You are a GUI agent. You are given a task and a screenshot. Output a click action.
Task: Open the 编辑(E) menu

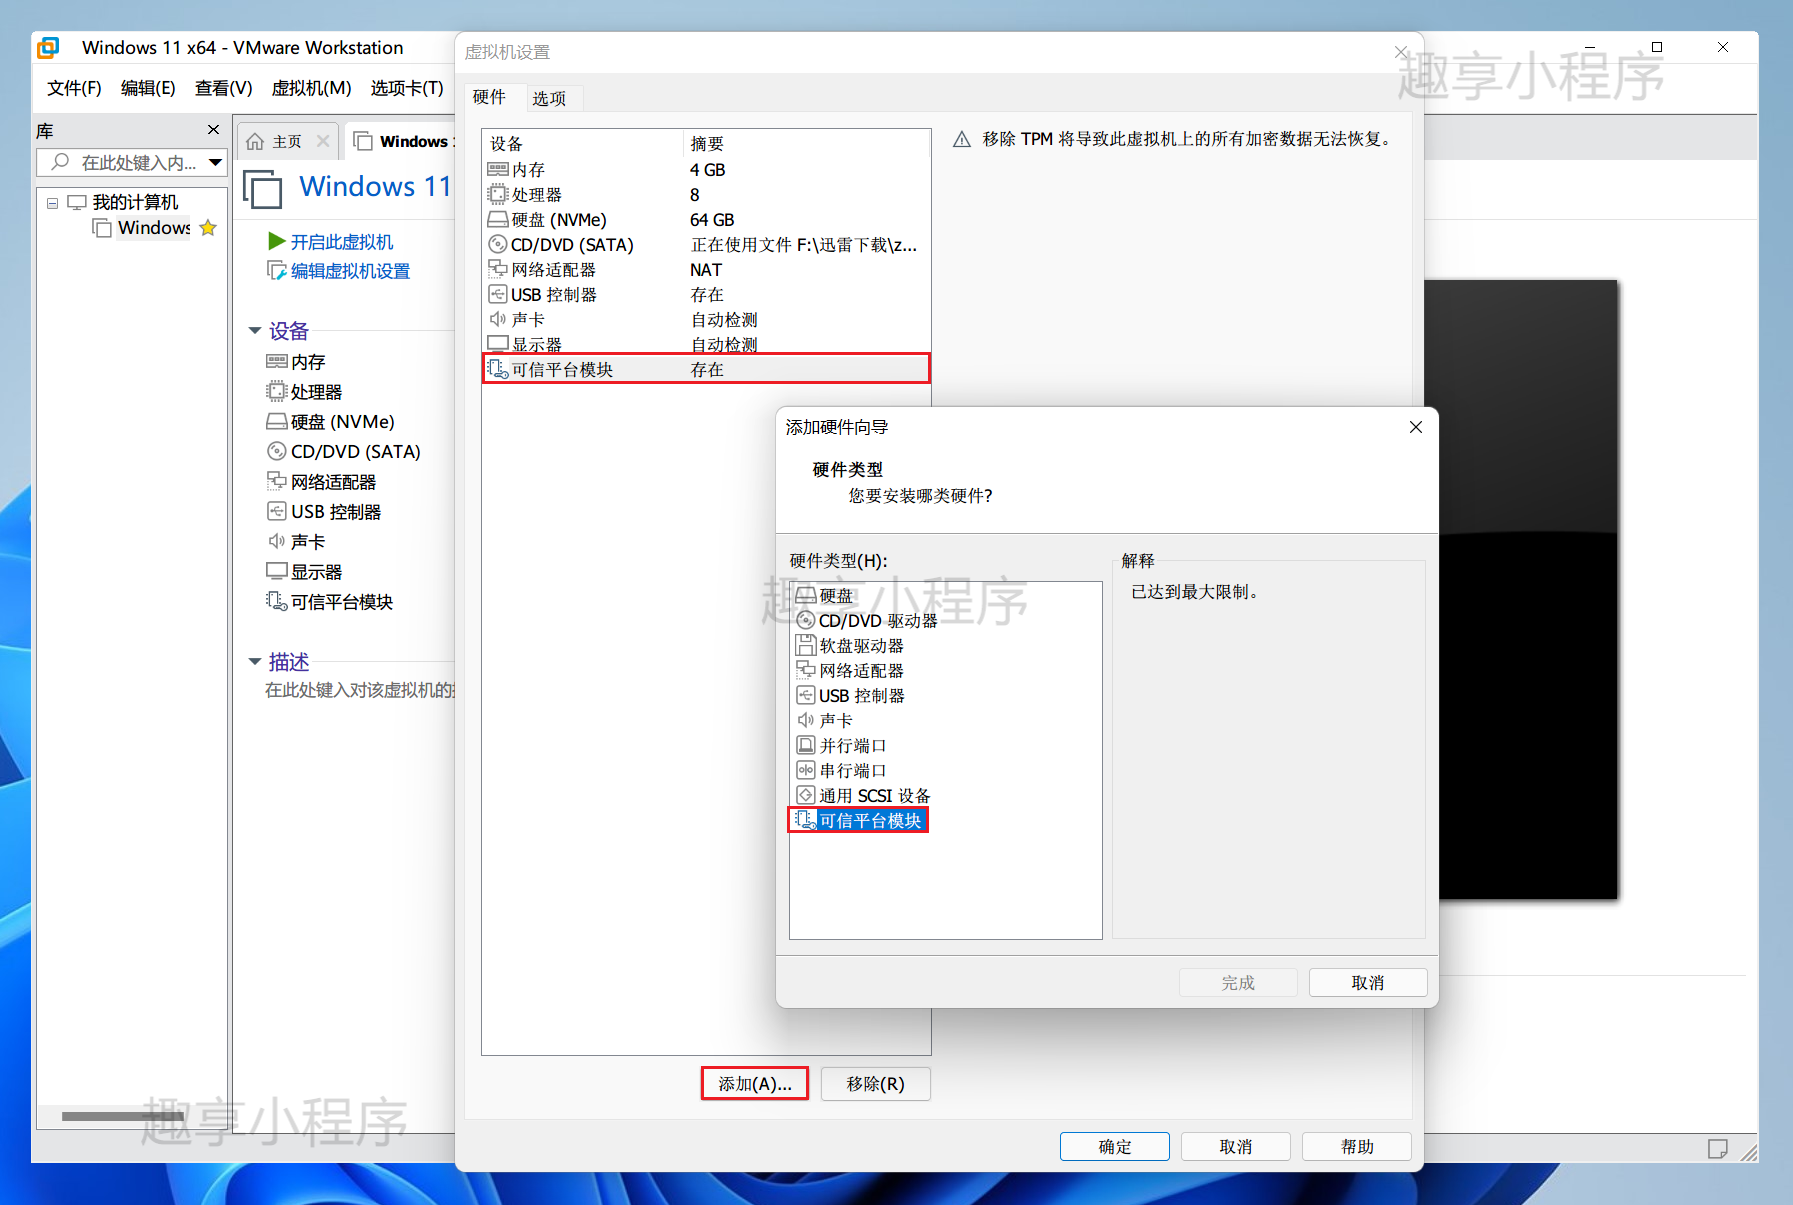(148, 88)
